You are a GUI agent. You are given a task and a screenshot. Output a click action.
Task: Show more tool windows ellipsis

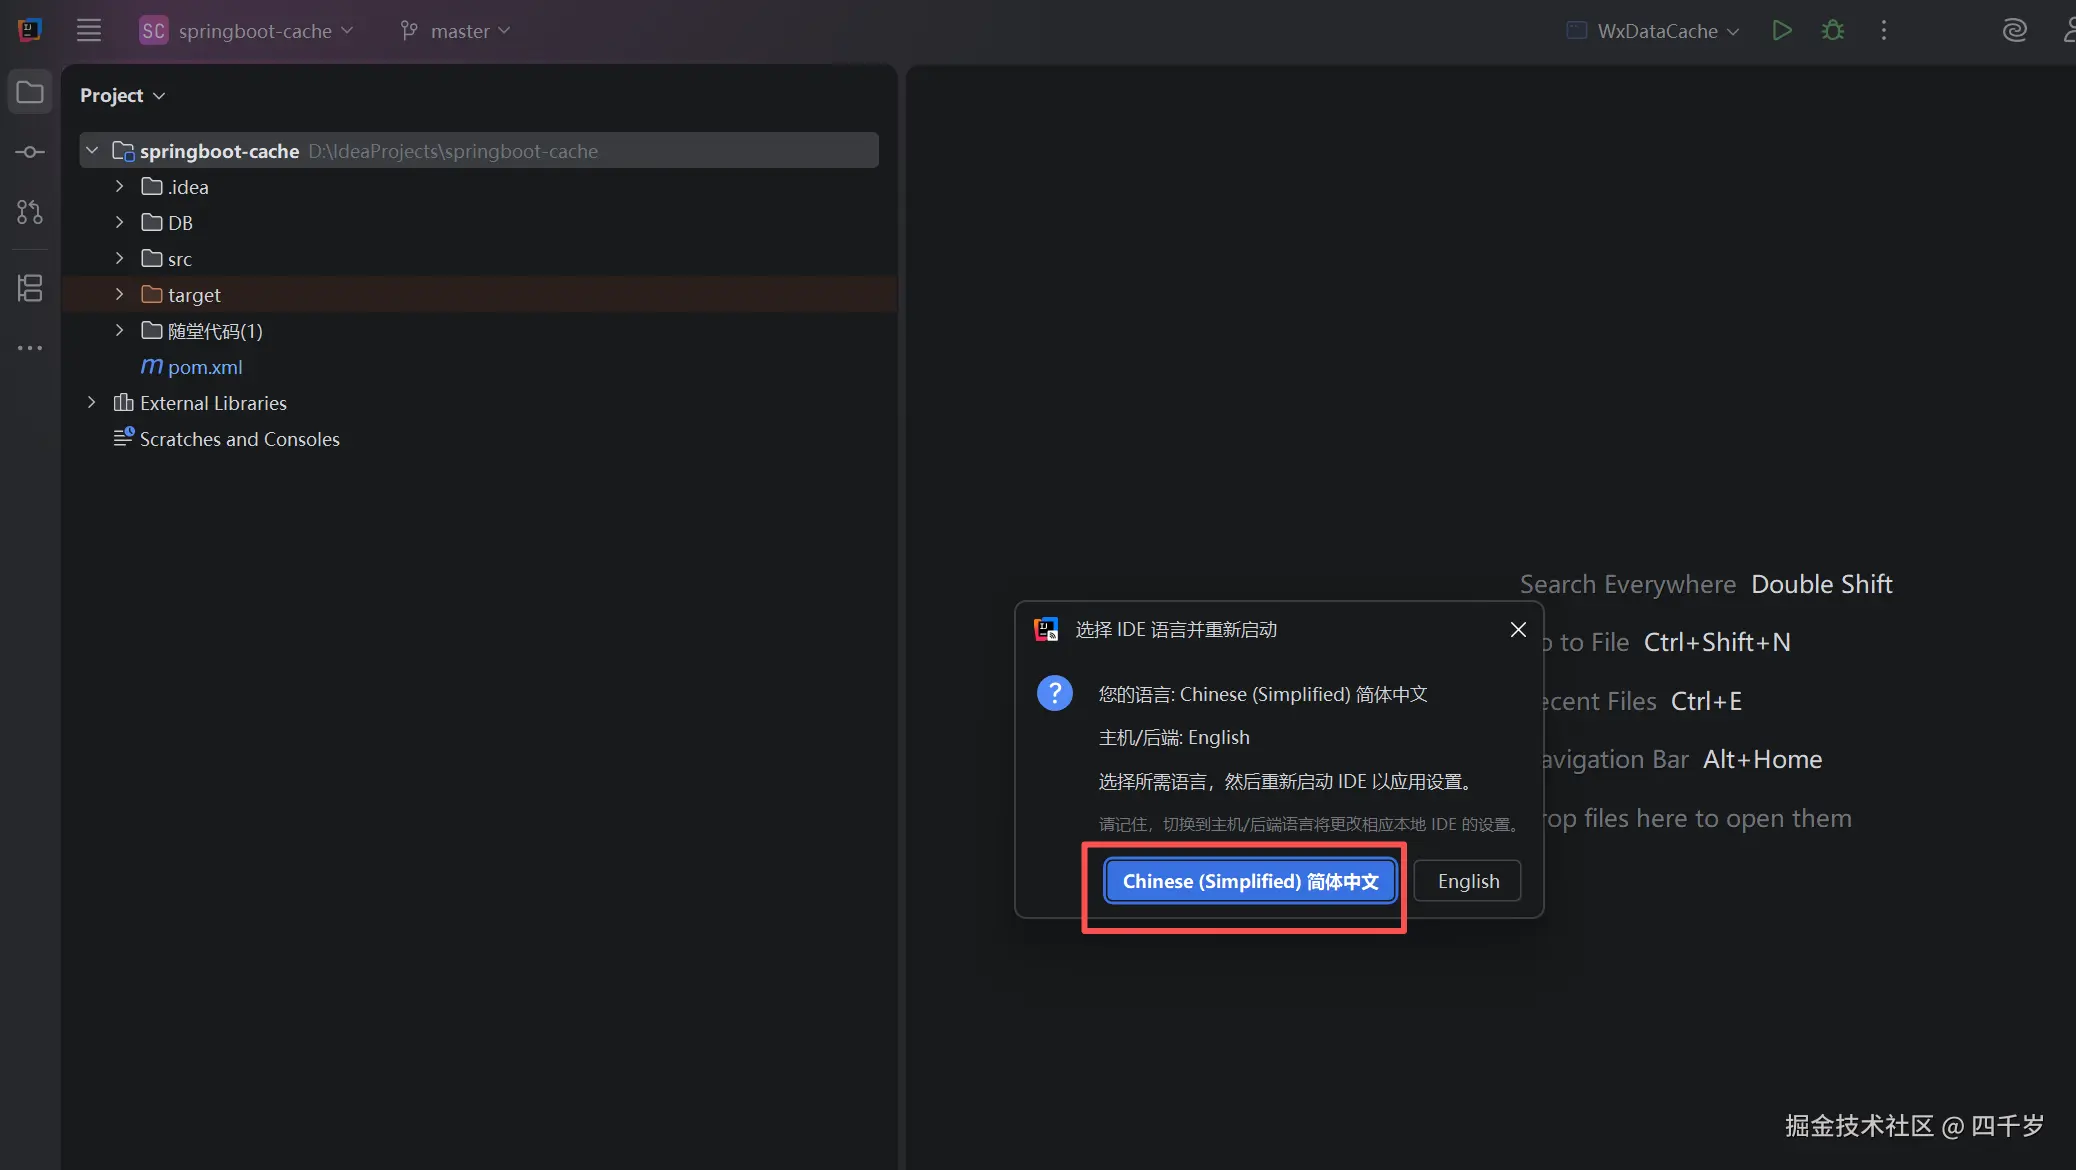(x=30, y=348)
